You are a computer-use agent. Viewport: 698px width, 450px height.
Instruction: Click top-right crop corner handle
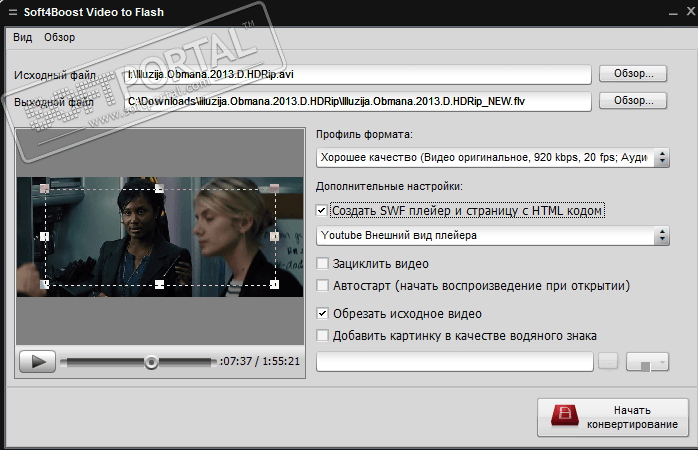pos(274,189)
